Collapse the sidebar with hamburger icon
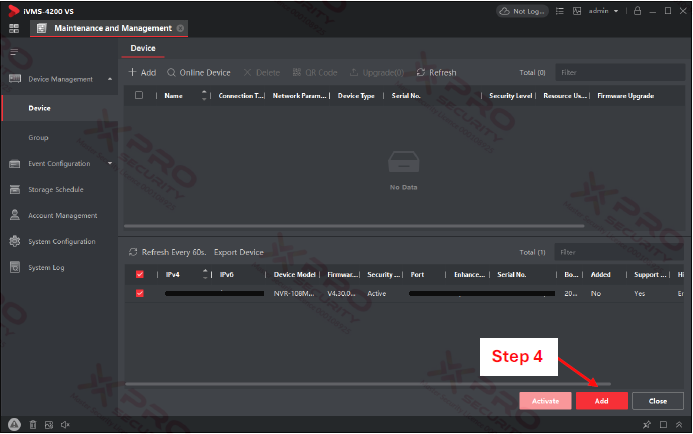Image resolution: width=693 pixels, height=434 pixels. pos(14,53)
